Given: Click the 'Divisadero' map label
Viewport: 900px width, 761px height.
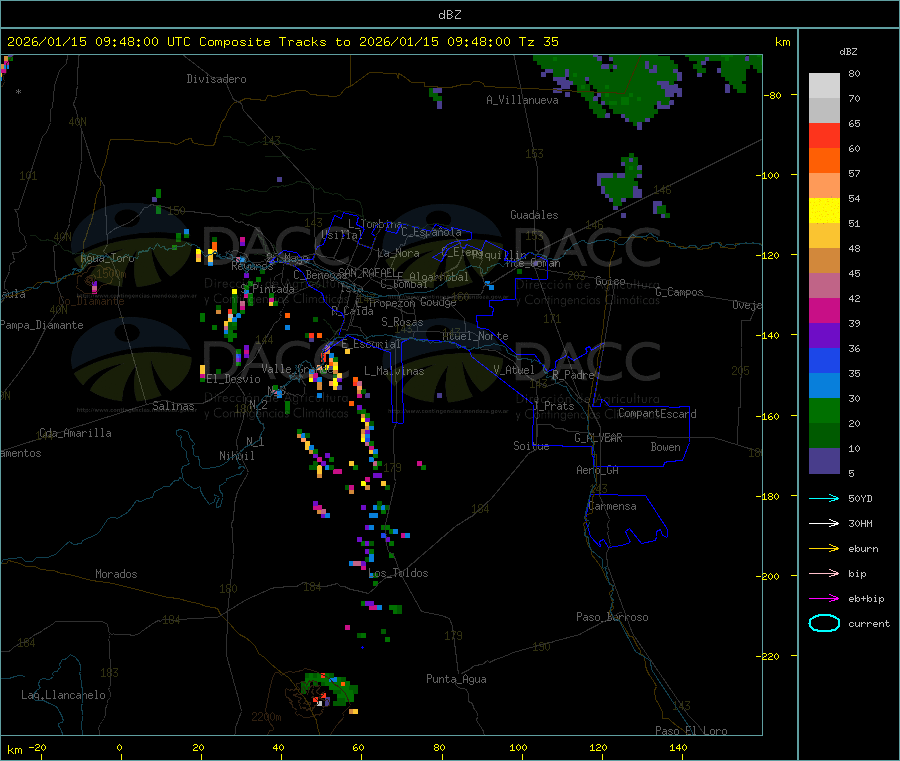Looking at the screenshot, I should click(216, 79).
